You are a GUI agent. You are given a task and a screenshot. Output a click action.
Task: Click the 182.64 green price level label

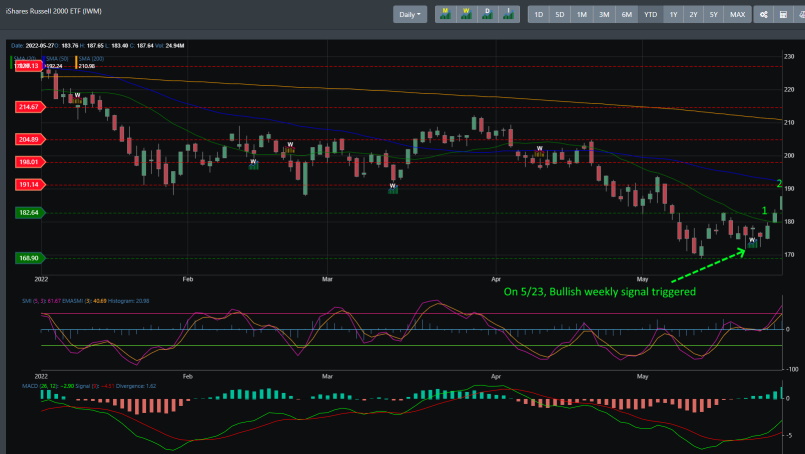click(x=30, y=213)
